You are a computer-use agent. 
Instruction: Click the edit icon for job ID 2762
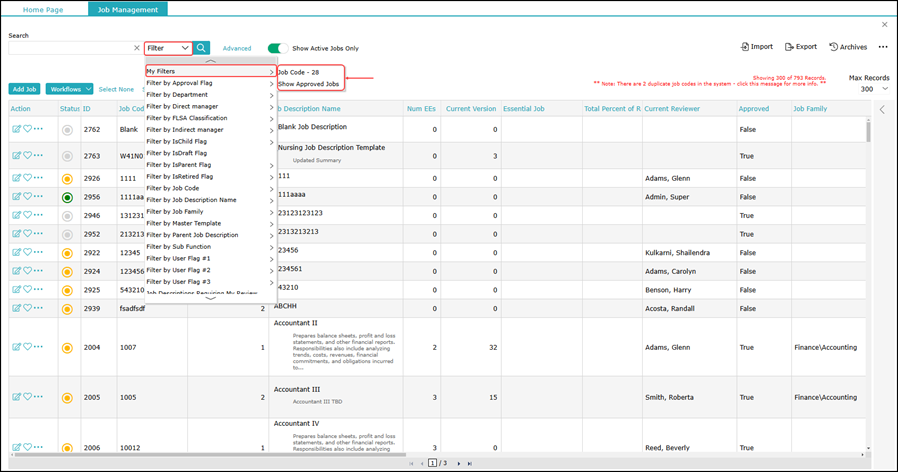coord(16,129)
